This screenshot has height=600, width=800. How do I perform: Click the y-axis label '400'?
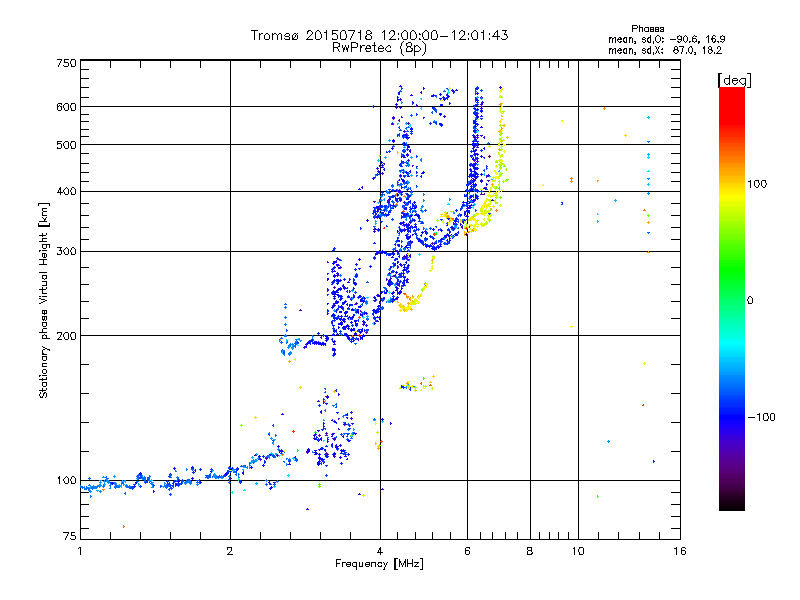click(x=67, y=192)
